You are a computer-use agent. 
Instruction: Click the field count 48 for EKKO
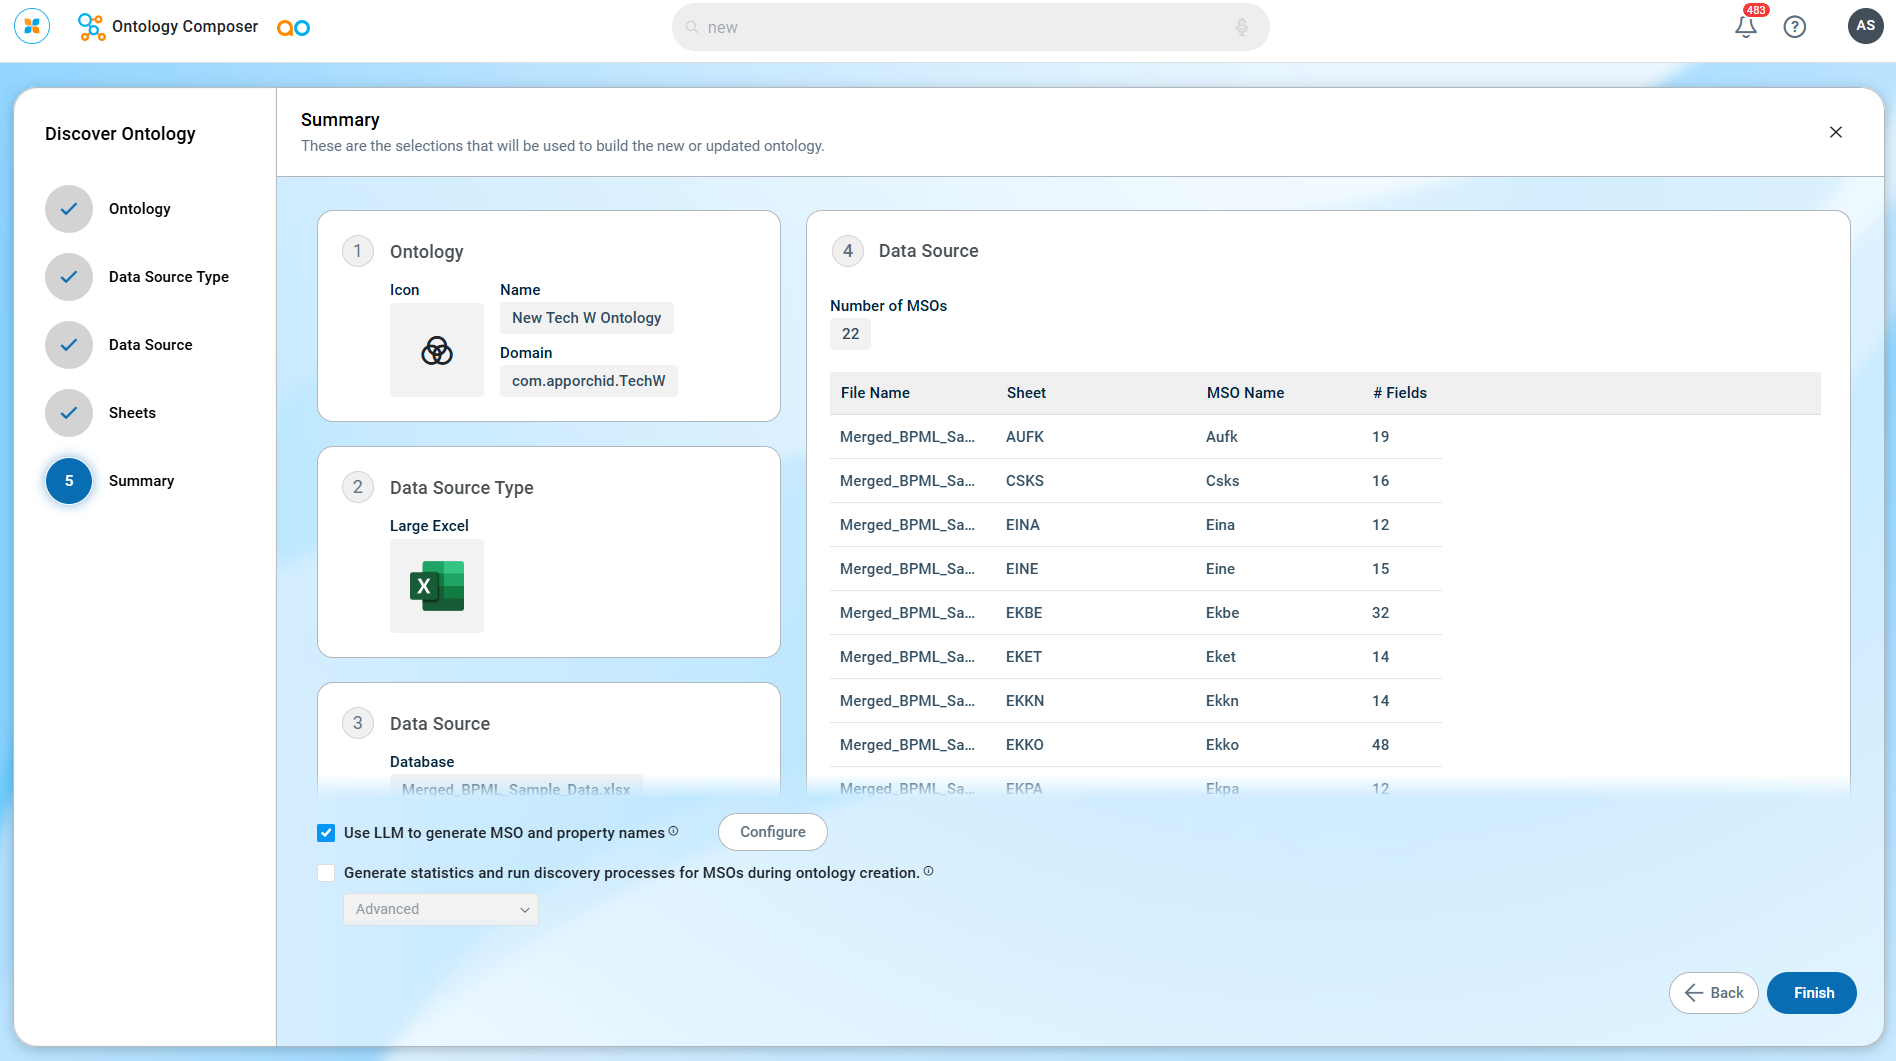click(x=1380, y=745)
